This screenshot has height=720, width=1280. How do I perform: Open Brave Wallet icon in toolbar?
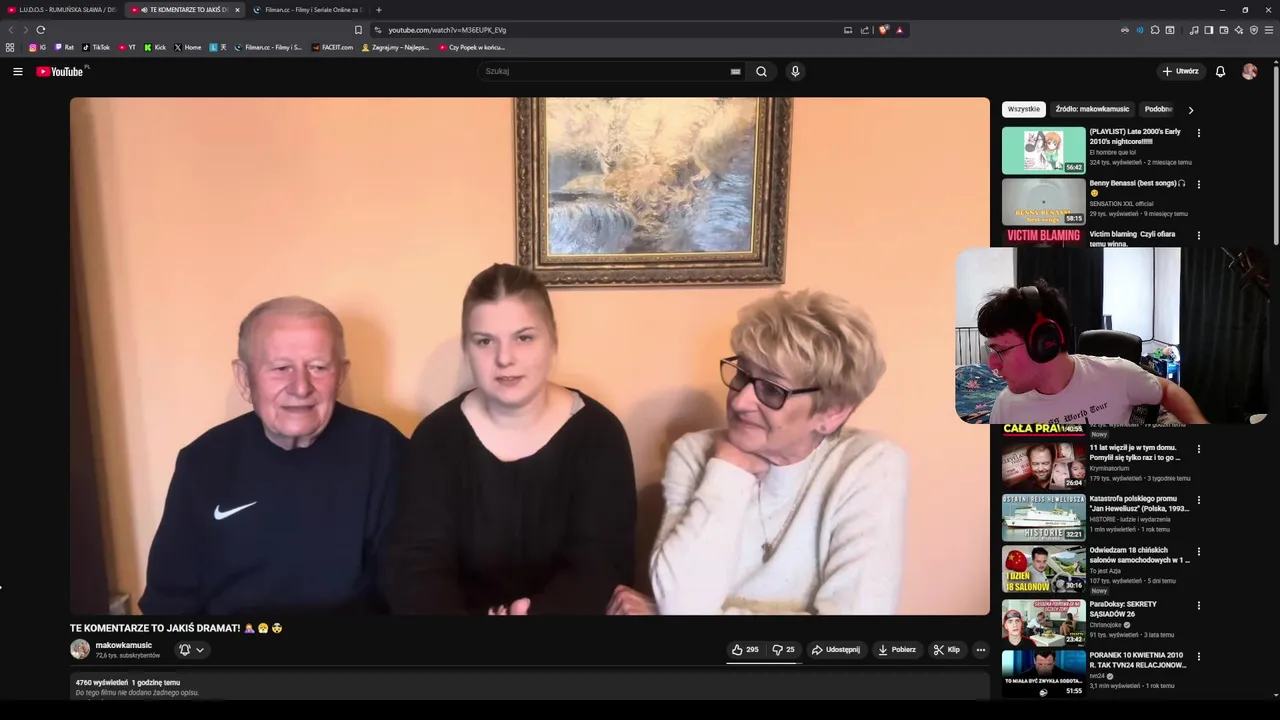point(1223,30)
